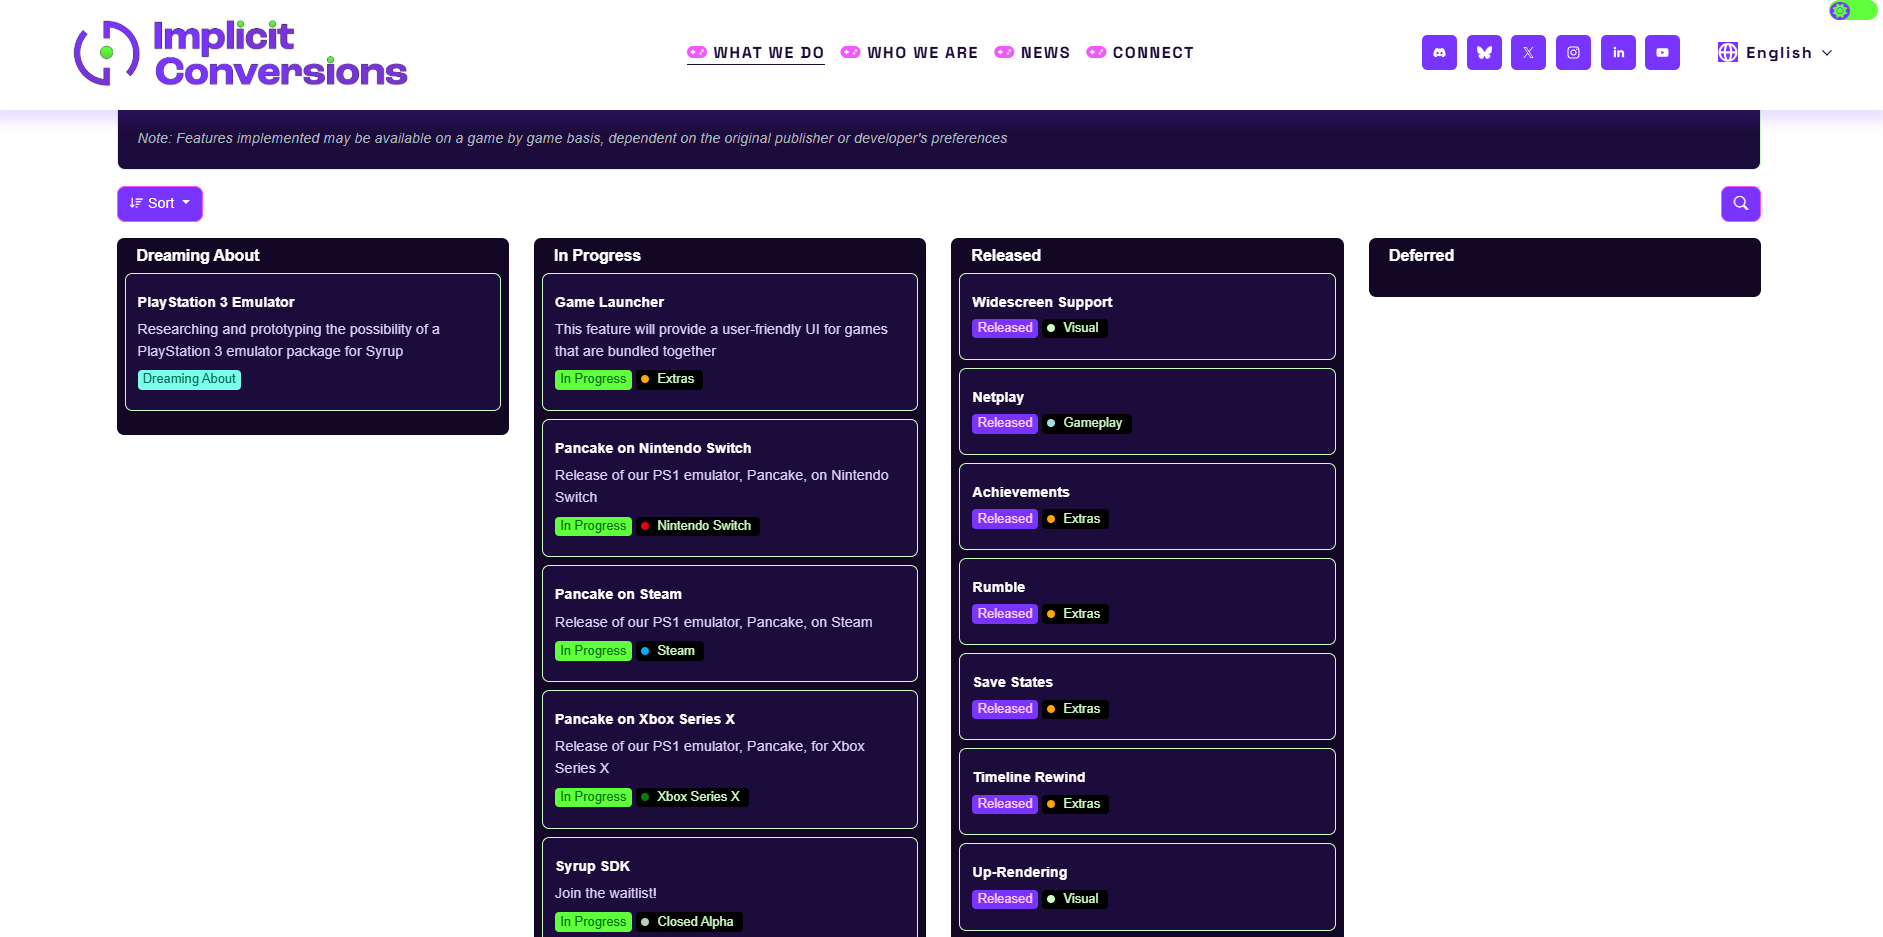Click Released tag on Netplay card

coord(1005,423)
